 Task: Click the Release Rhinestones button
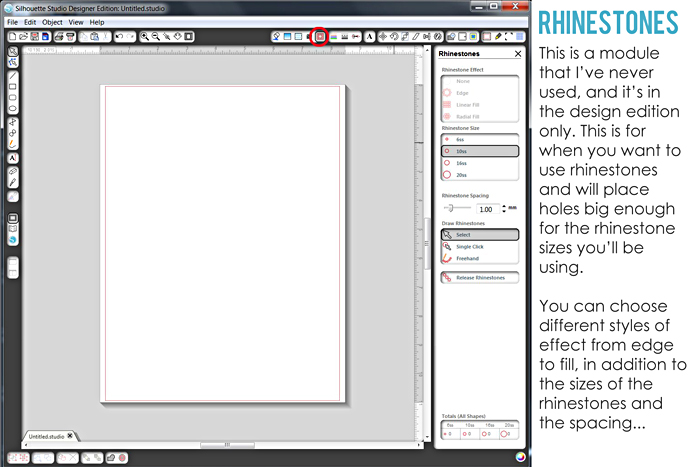479,278
